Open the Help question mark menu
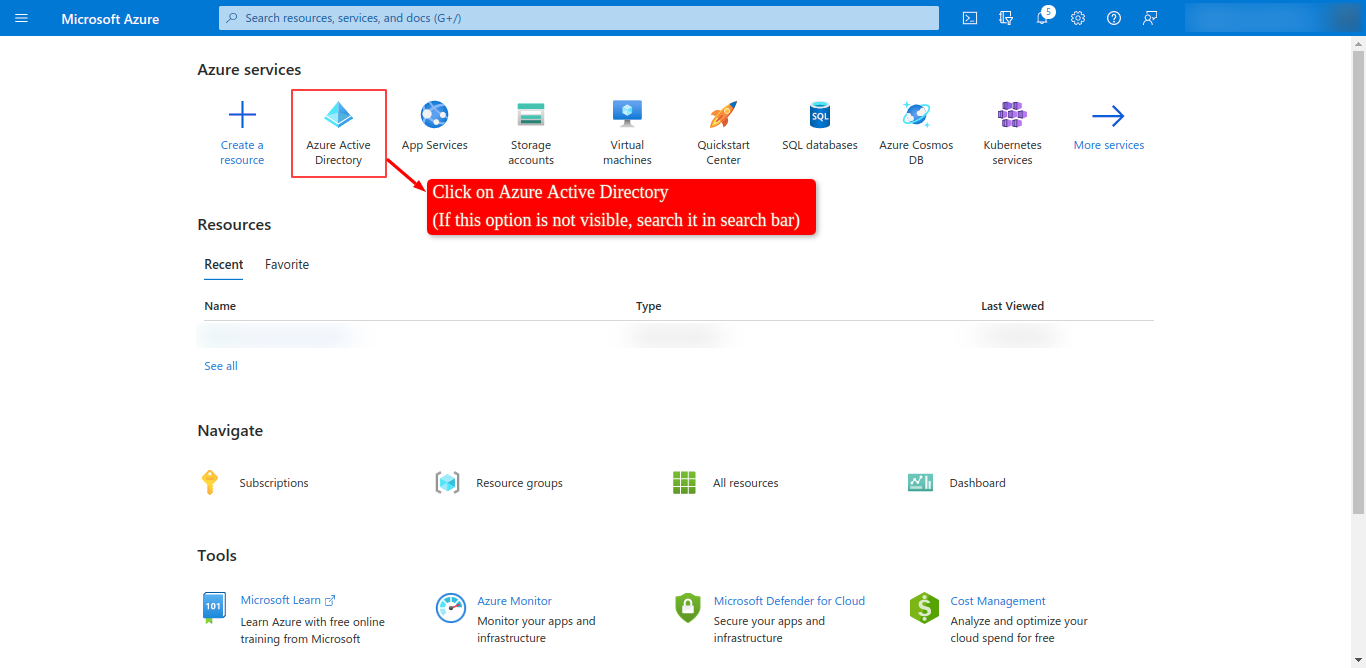The width and height of the screenshot is (1366, 668). [1114, 18]
